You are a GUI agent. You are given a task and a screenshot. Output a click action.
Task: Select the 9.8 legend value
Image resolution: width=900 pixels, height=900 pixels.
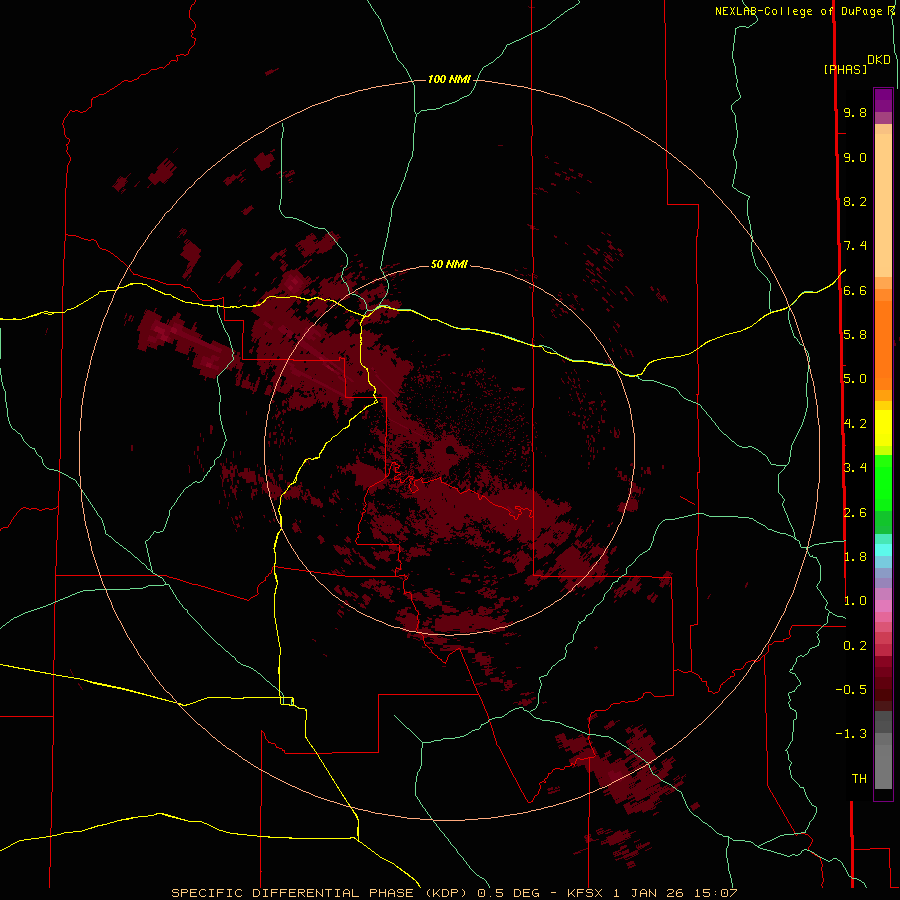click(855, 112)
